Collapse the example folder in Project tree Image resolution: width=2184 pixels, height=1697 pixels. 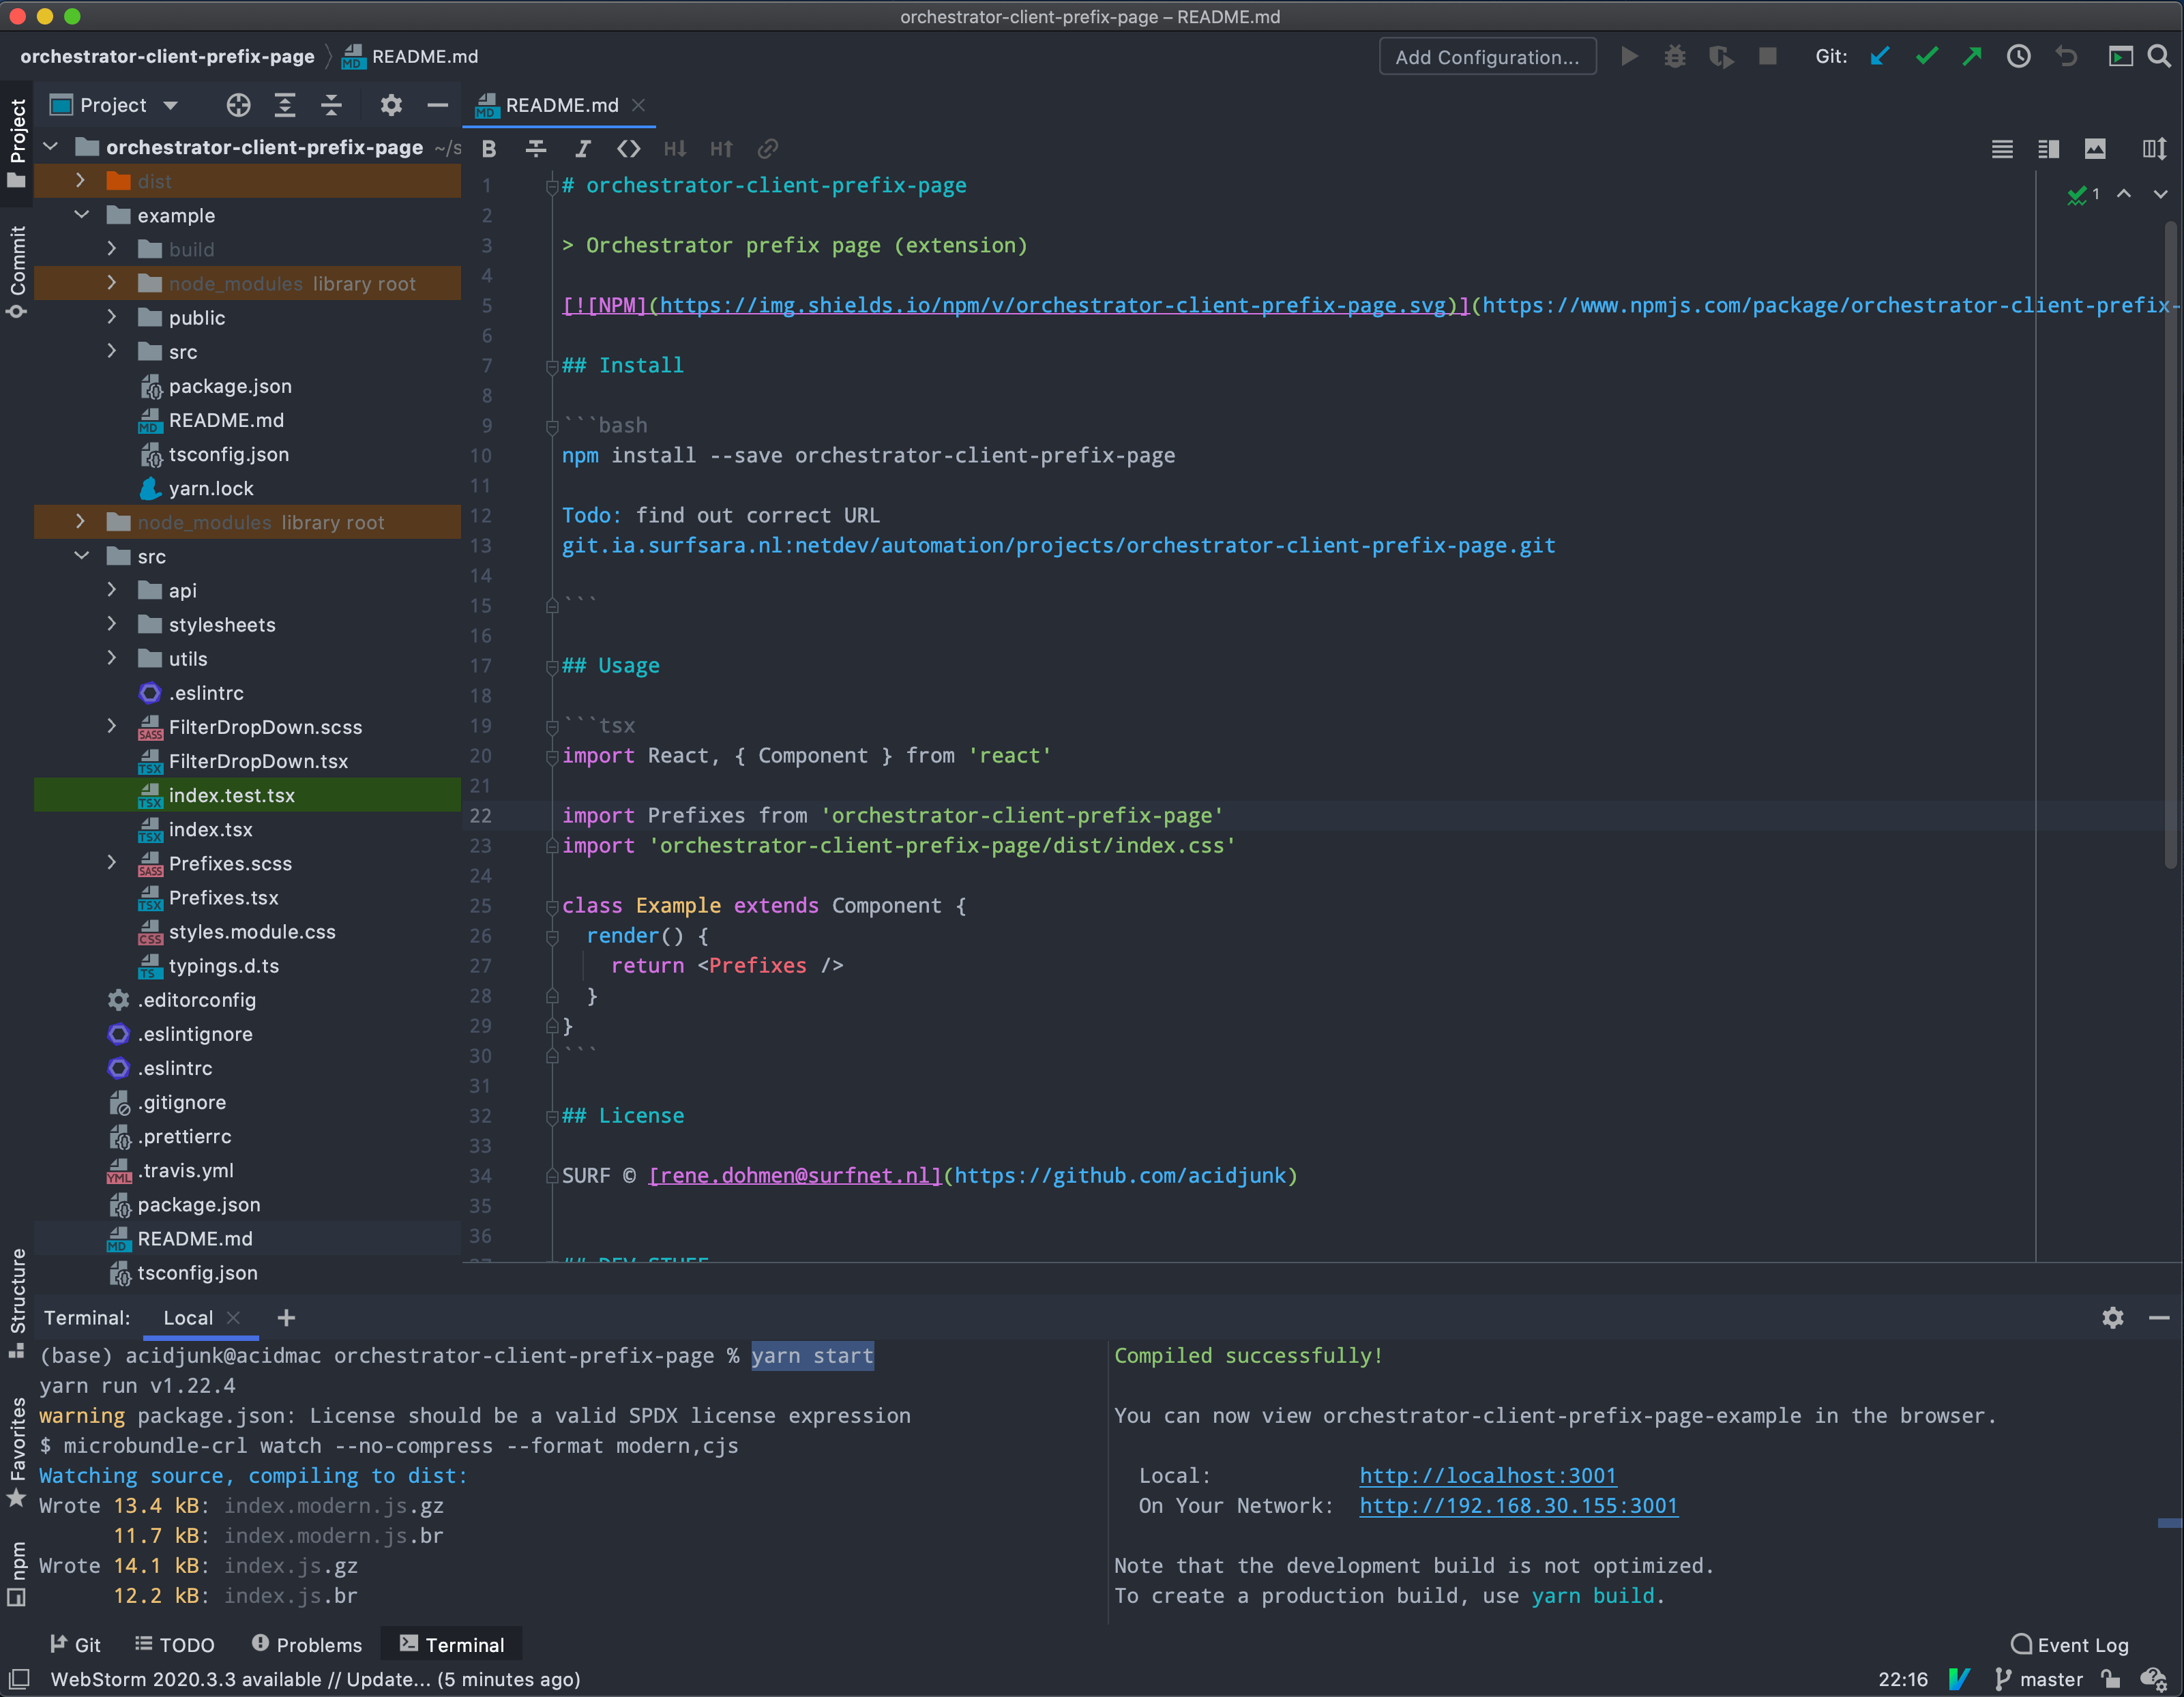[x=81, y=215]
